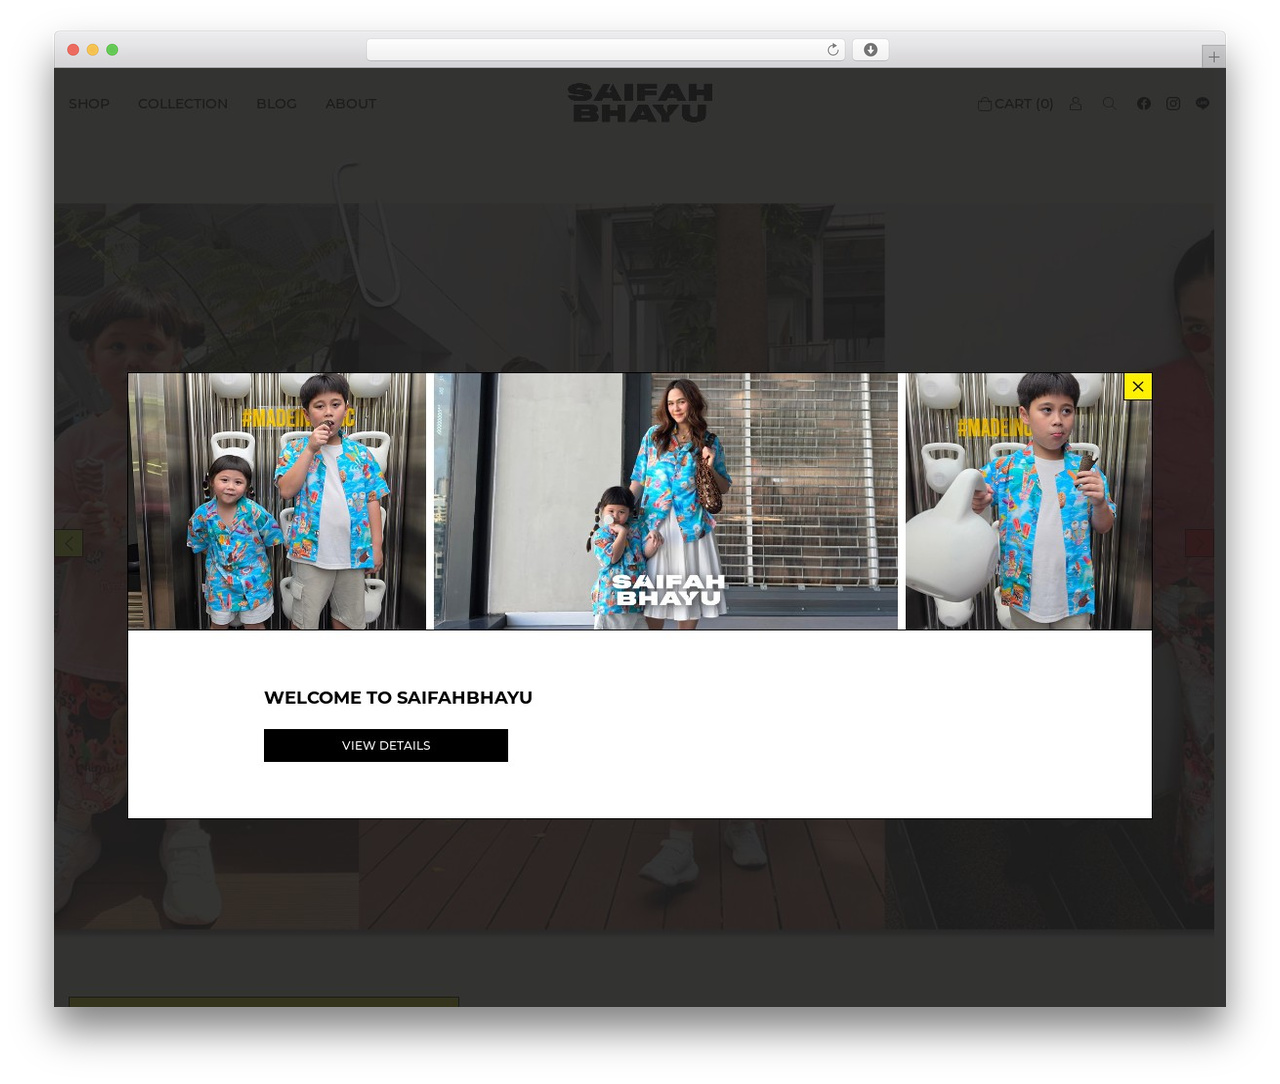Go to the BLOG page
Viewport: 1280px width, 1084px height.
(276, 103)
